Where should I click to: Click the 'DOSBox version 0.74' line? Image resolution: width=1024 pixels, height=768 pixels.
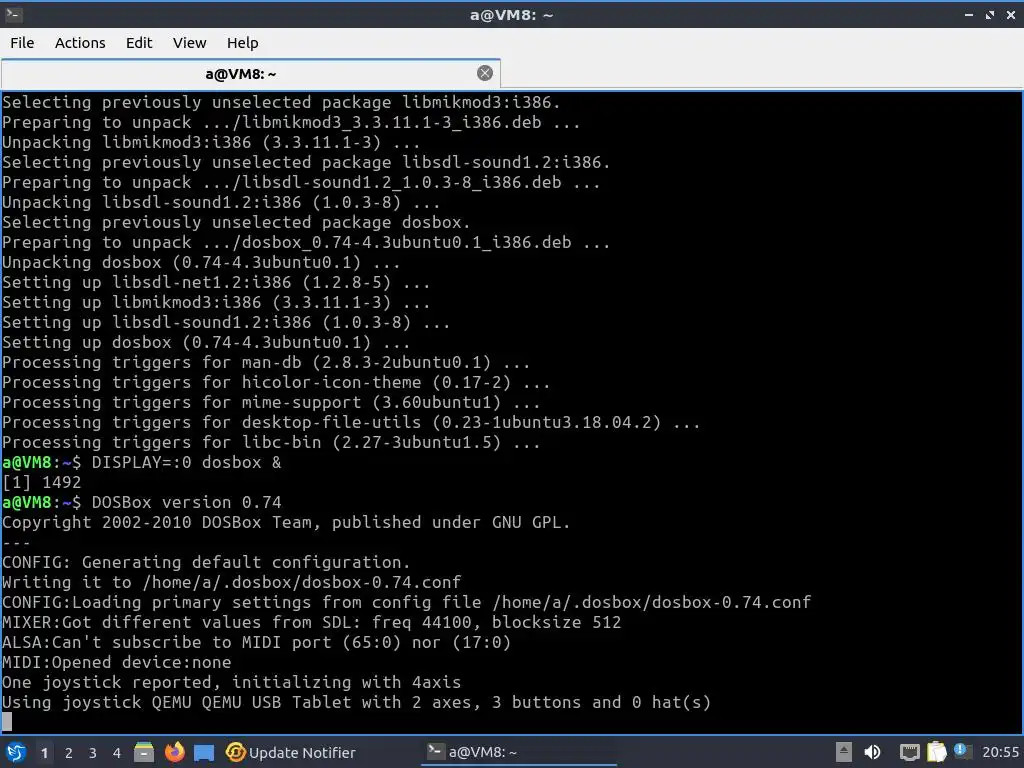186,502
